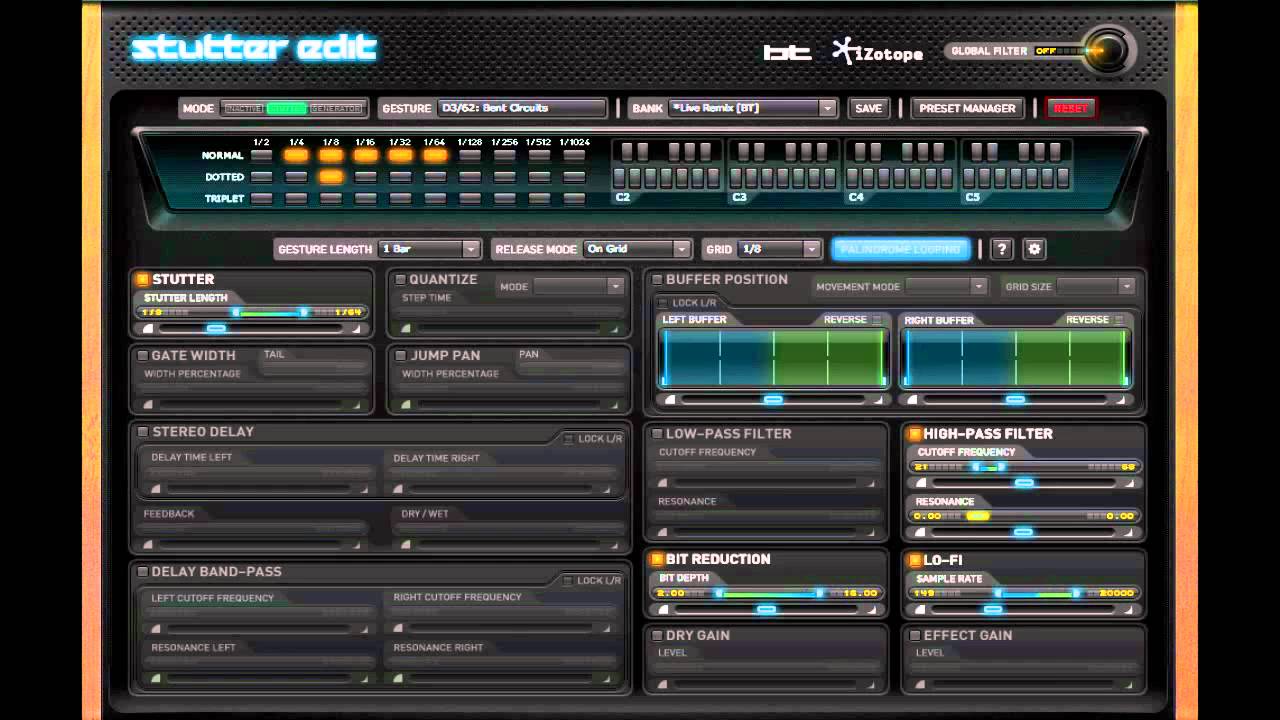Enable the Effect Gain module
Viewport: 1280px width, 720px height.
tap(915, 636)
